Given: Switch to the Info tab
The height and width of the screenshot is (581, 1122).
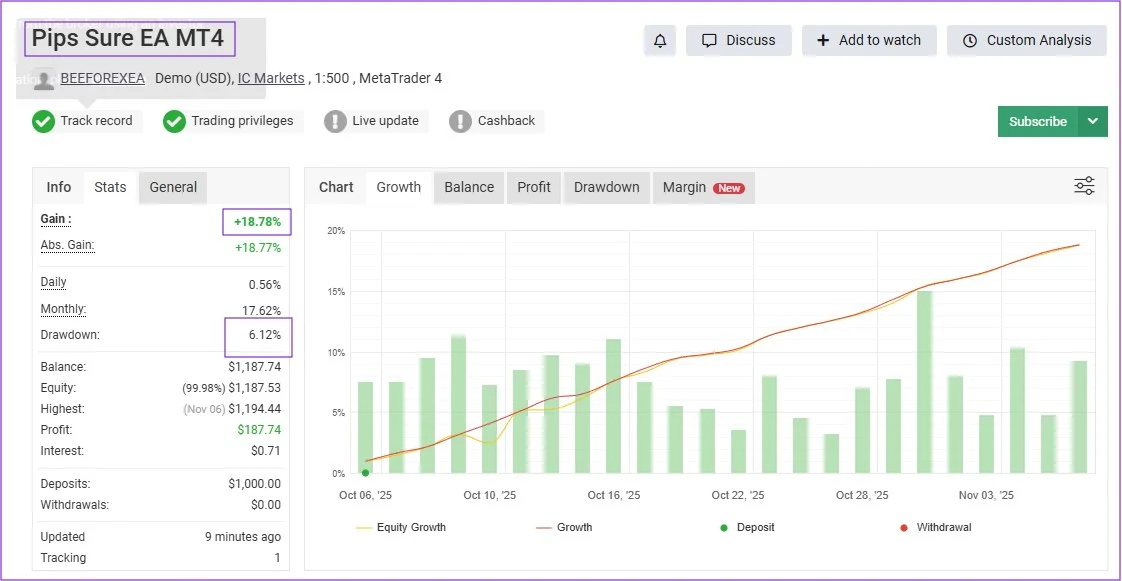Looking at the screenshot, I should [58, 186].
